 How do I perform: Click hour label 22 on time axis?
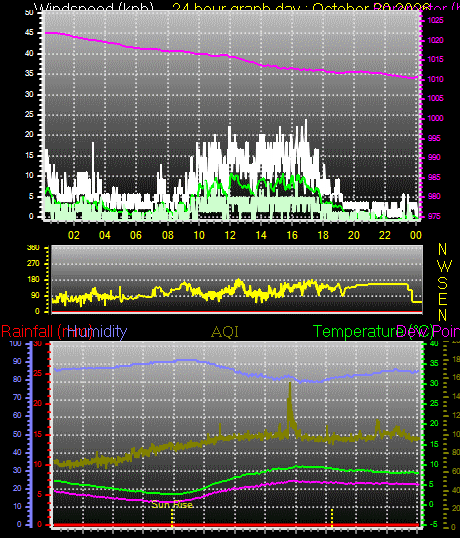(385, 235)
